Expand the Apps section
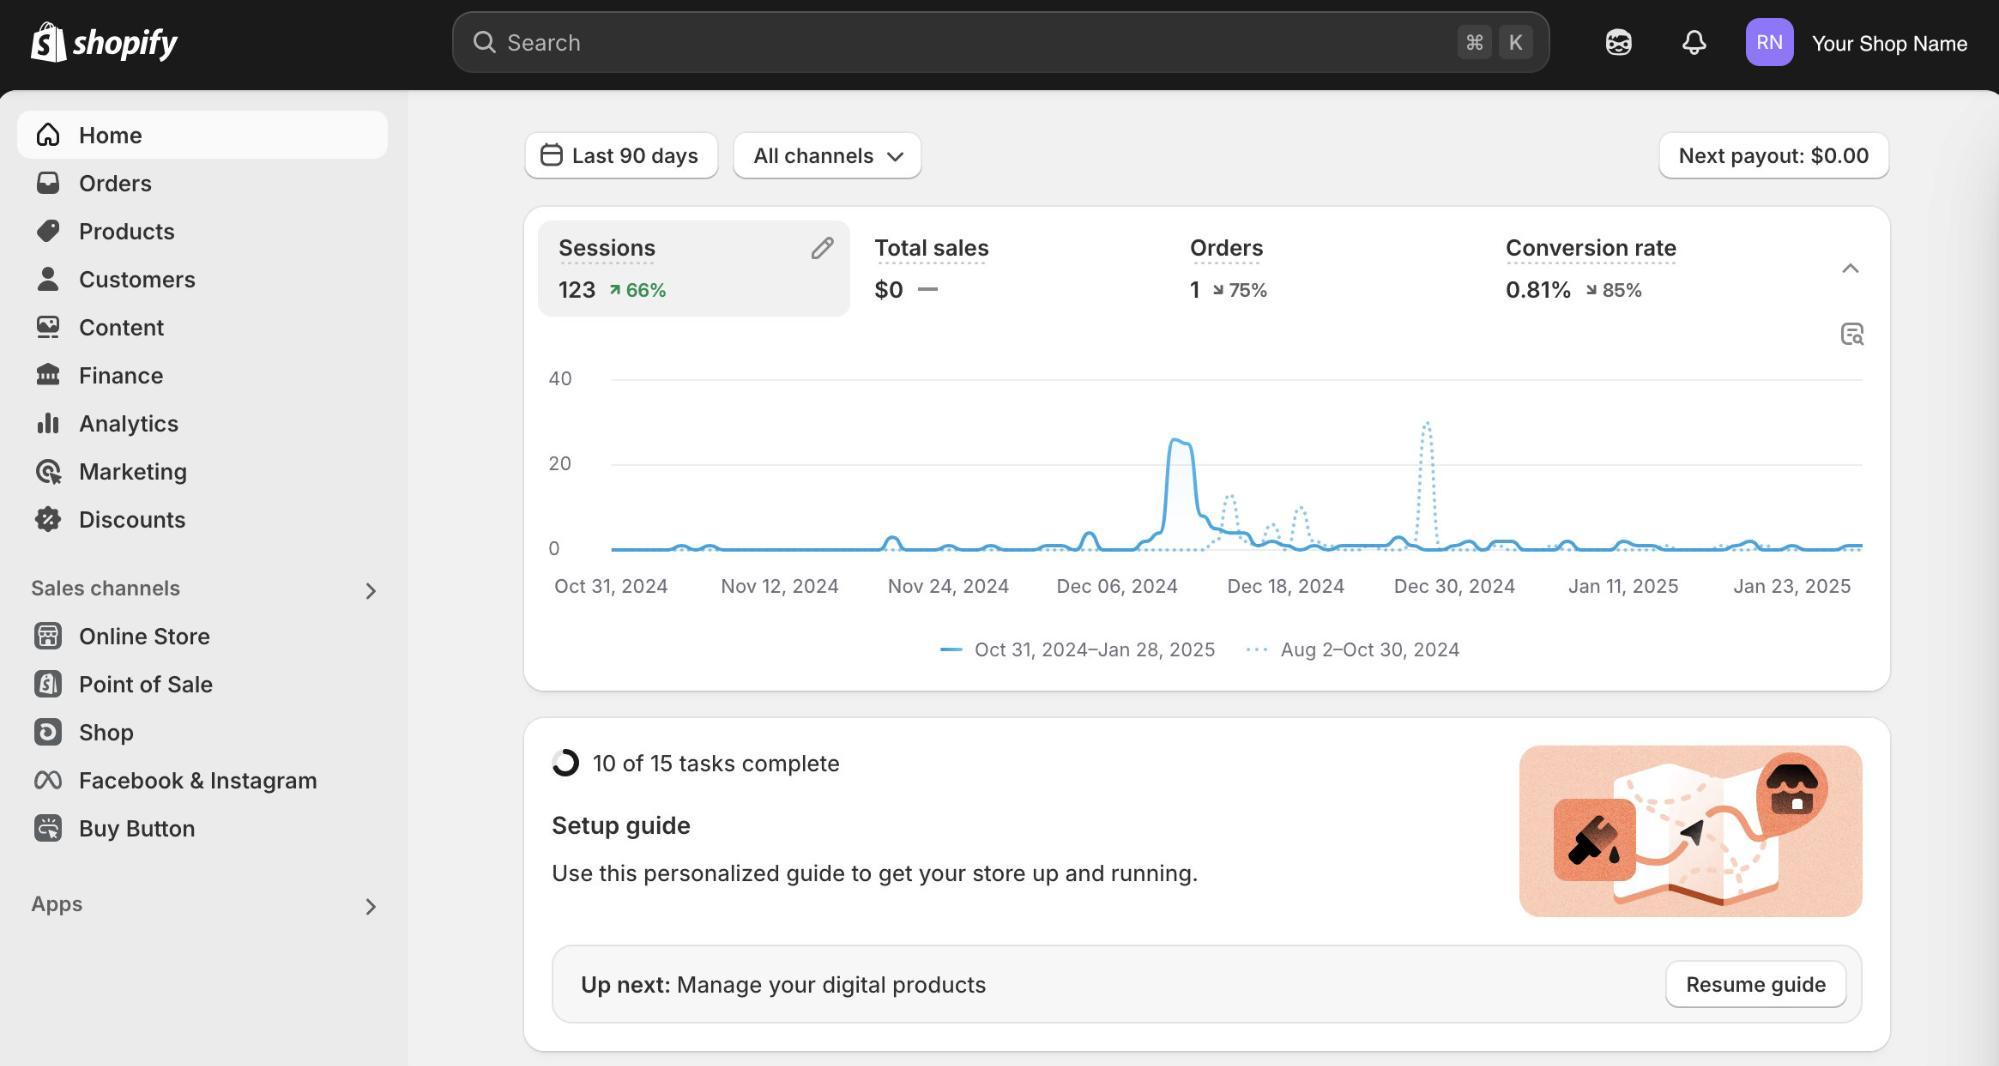Image resolution: width=1999 pixels, height=1066 pixels. pos(371,907)
